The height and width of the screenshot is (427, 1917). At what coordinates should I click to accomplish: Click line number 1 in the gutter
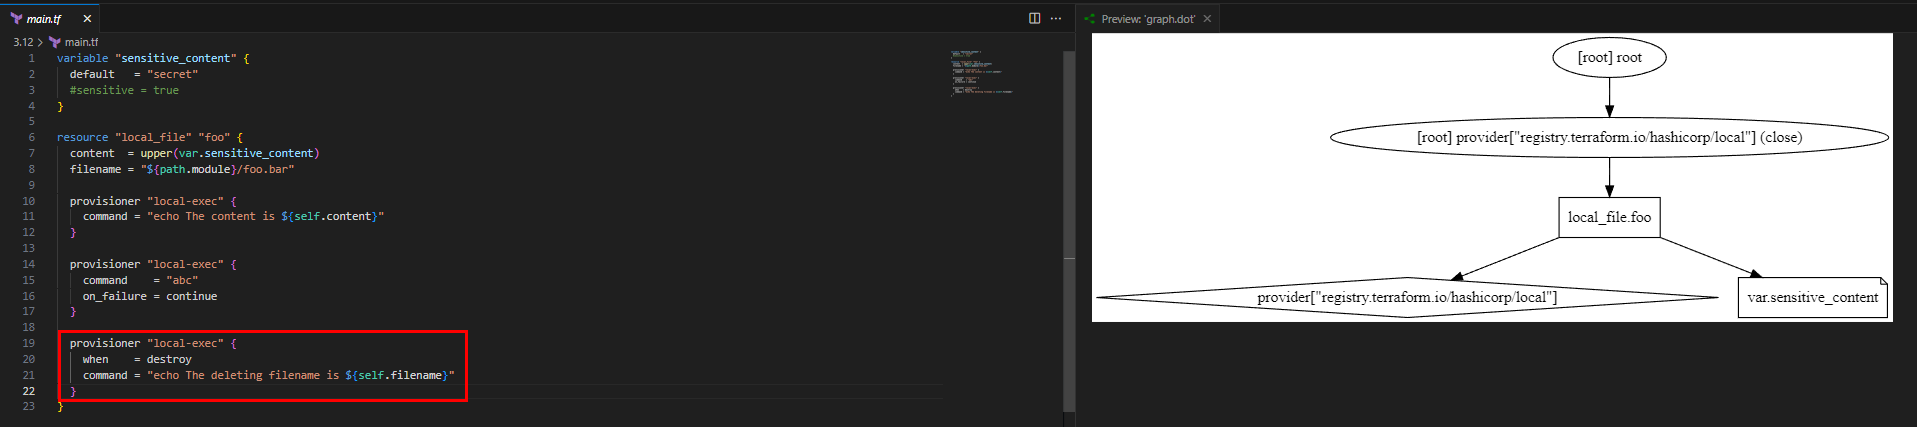31,58
